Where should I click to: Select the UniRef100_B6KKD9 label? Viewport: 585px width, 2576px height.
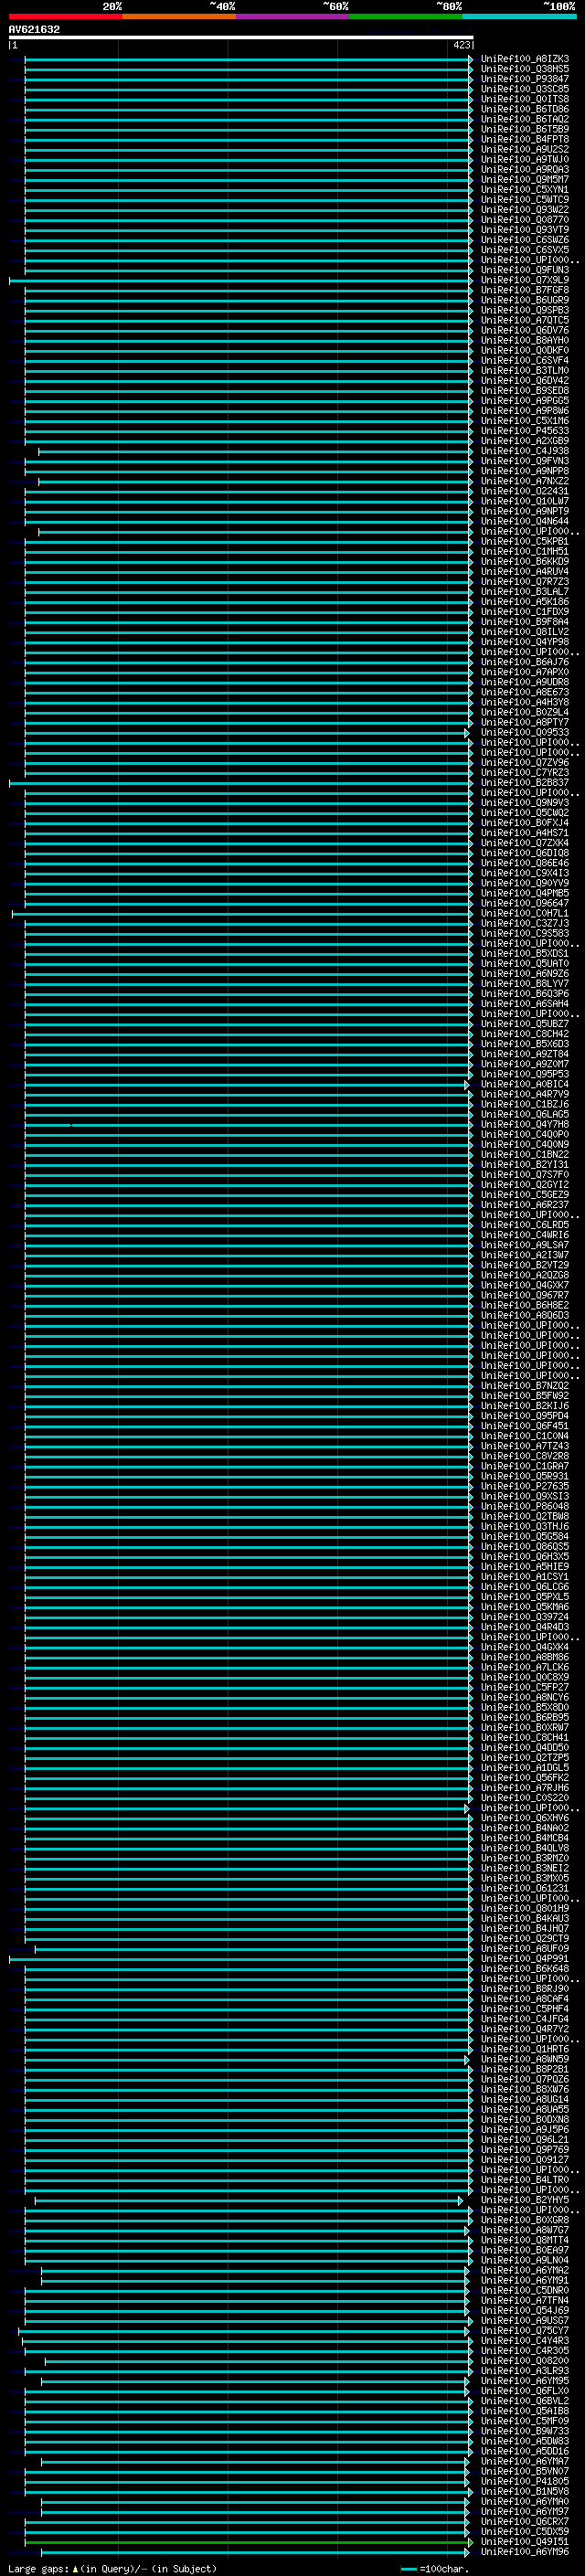(525, 562)
